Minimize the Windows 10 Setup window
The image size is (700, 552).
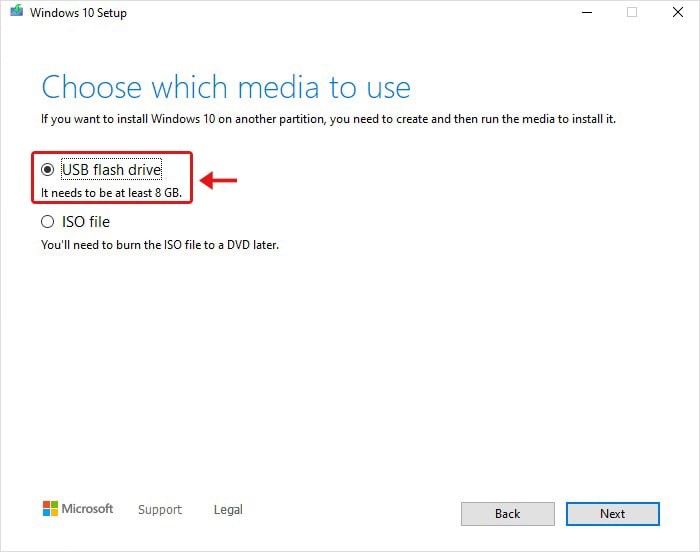[x=585, y=13]
